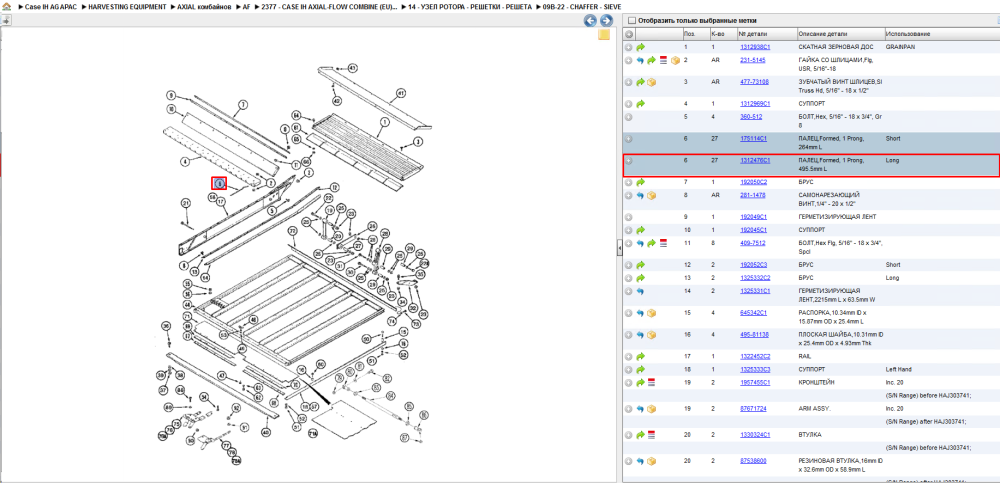Click package box icon for part 477-73108
This screenshot has height=483, width=1000.
pos(652,82)
